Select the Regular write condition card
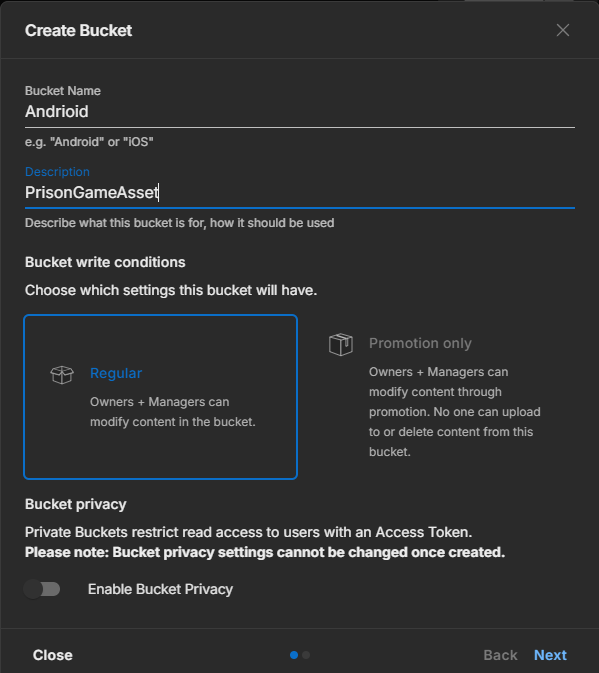The width and height of the screenshot is (599, 673). (160, 397)
